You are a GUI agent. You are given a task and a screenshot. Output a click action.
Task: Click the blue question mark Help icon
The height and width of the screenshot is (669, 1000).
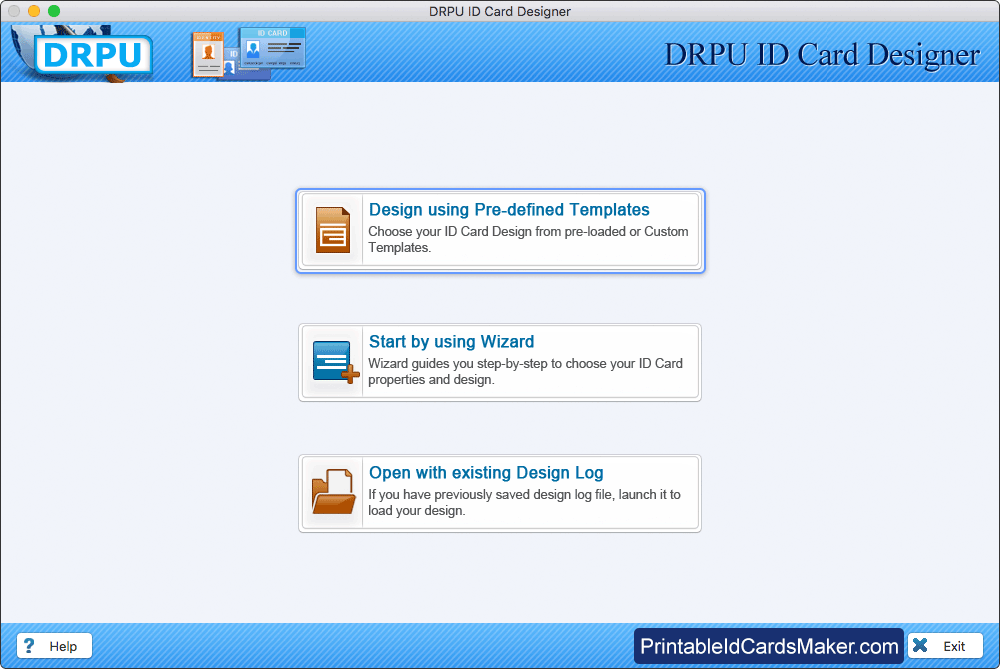(29, 645)
